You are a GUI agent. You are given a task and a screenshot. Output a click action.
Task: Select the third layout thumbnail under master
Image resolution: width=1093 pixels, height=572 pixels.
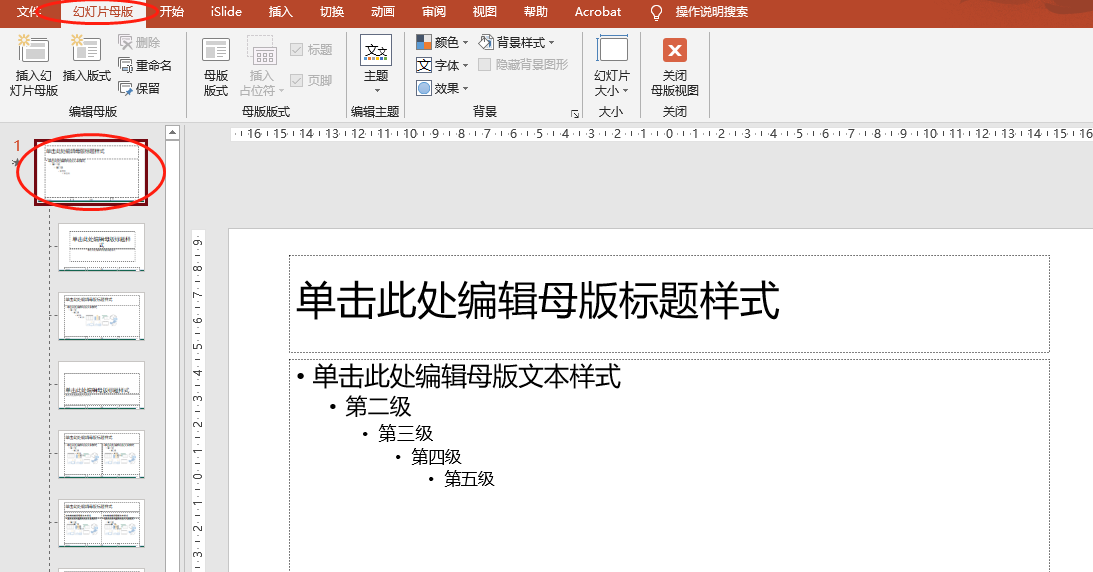point(102,385)
